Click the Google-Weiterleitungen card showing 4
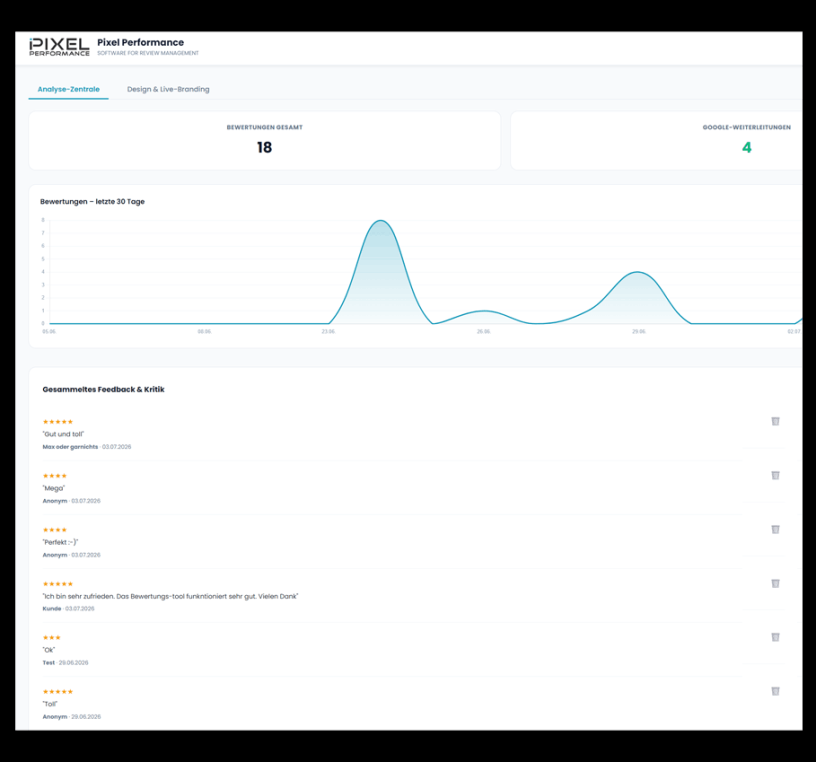Screen dimensions: 816x762 657,141
